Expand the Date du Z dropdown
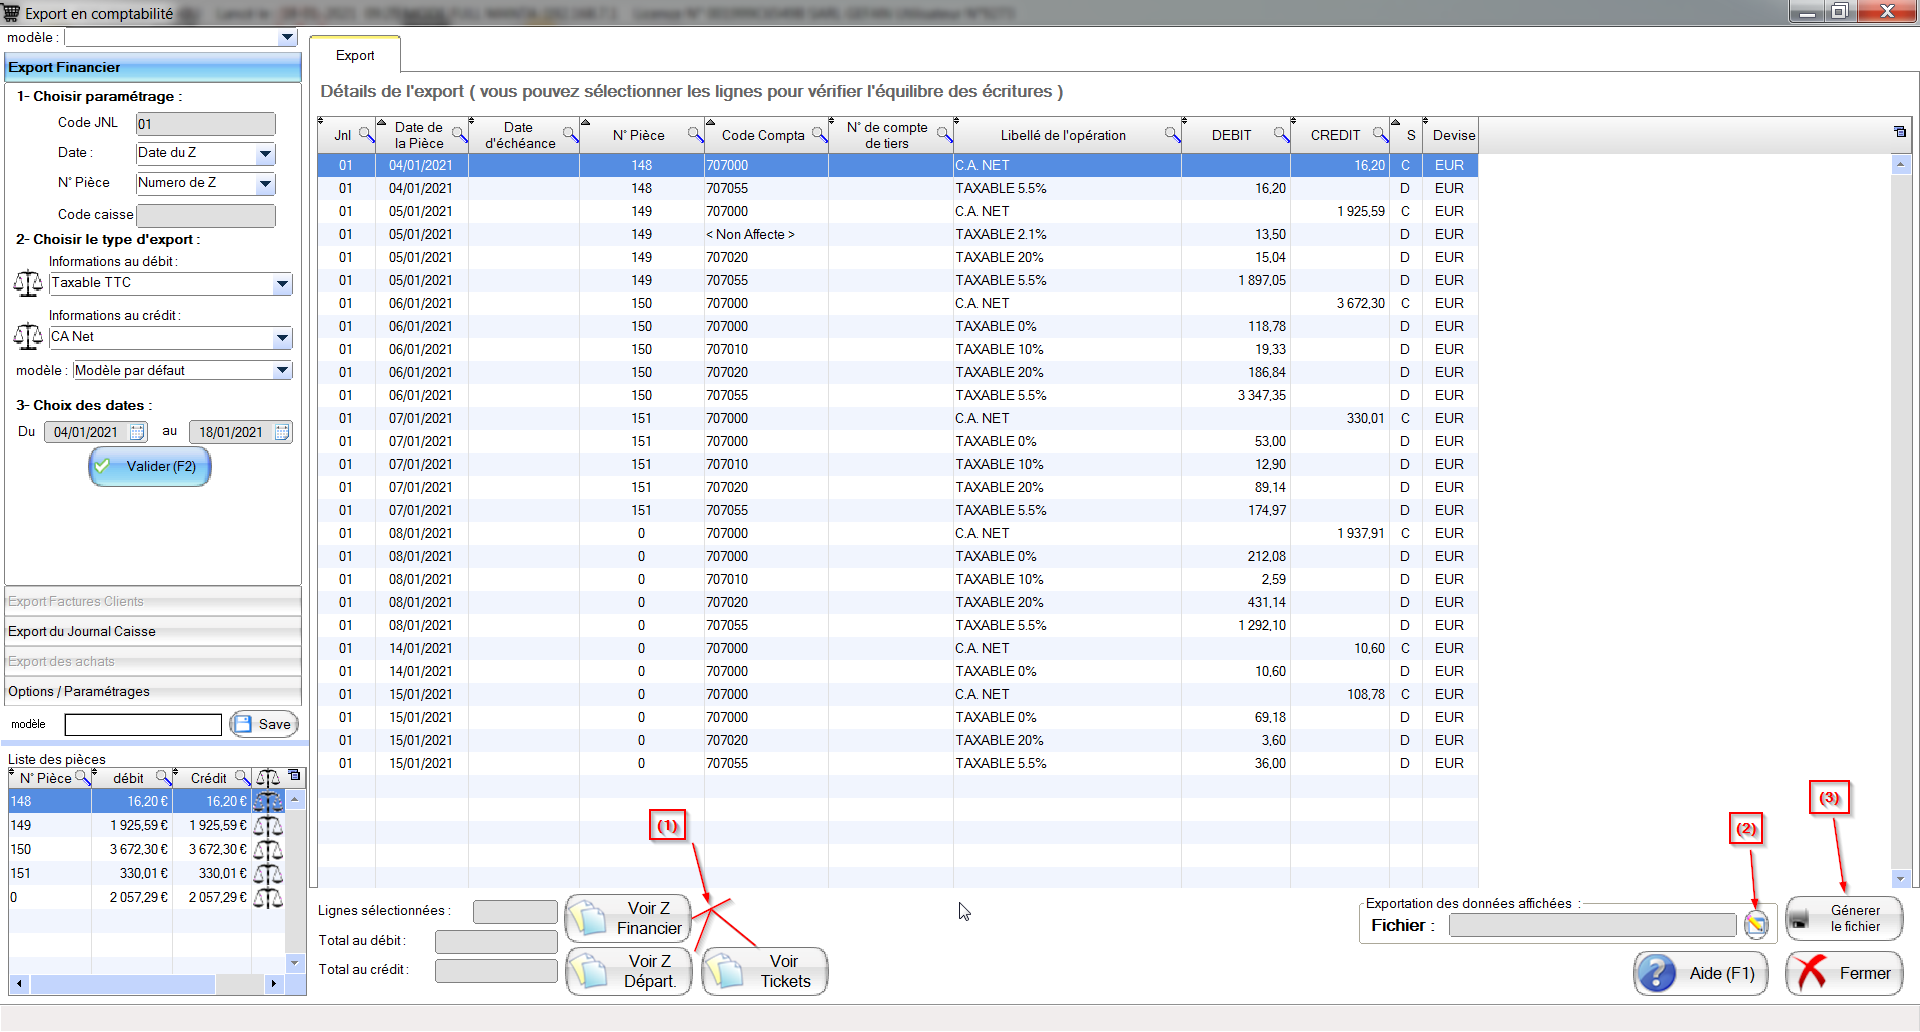The height and width of the screenshot is (1032, 1920). coord(265,154)
